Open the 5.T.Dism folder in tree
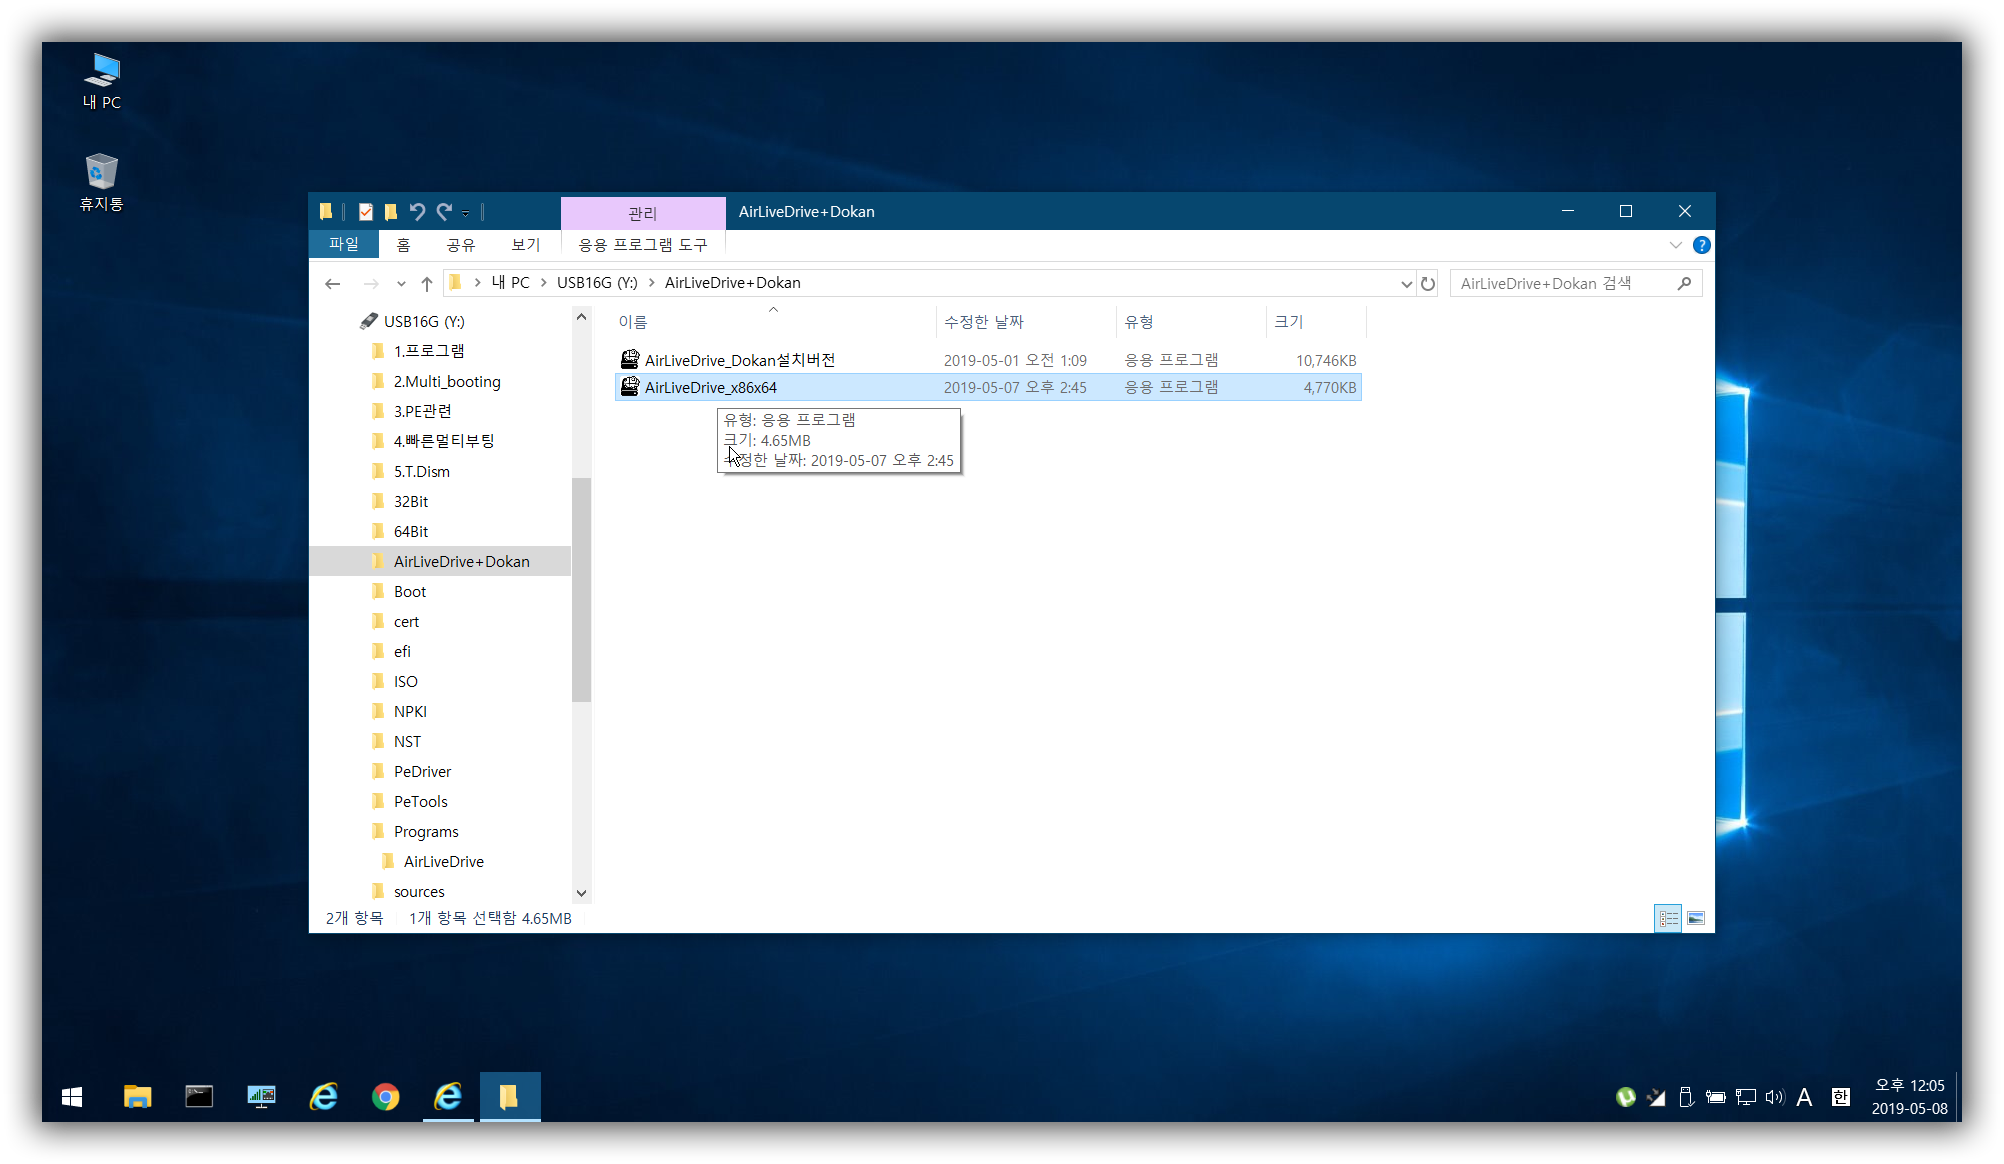The image size is (2004, 1164). [421, 472]
